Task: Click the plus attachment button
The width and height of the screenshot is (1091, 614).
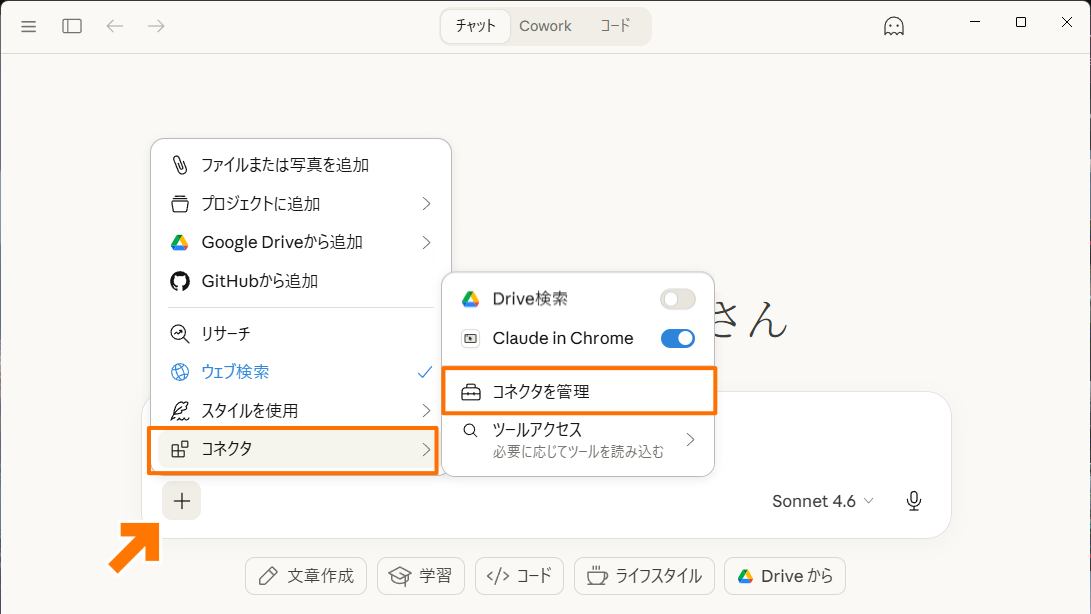Action: pyautogui.click(x=181, y=500)
